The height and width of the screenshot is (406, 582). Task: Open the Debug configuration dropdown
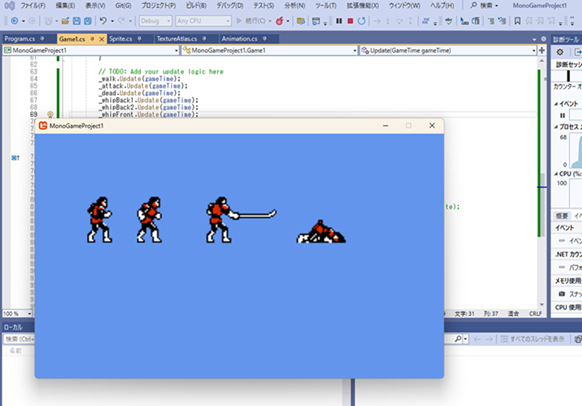coord(156,21)
